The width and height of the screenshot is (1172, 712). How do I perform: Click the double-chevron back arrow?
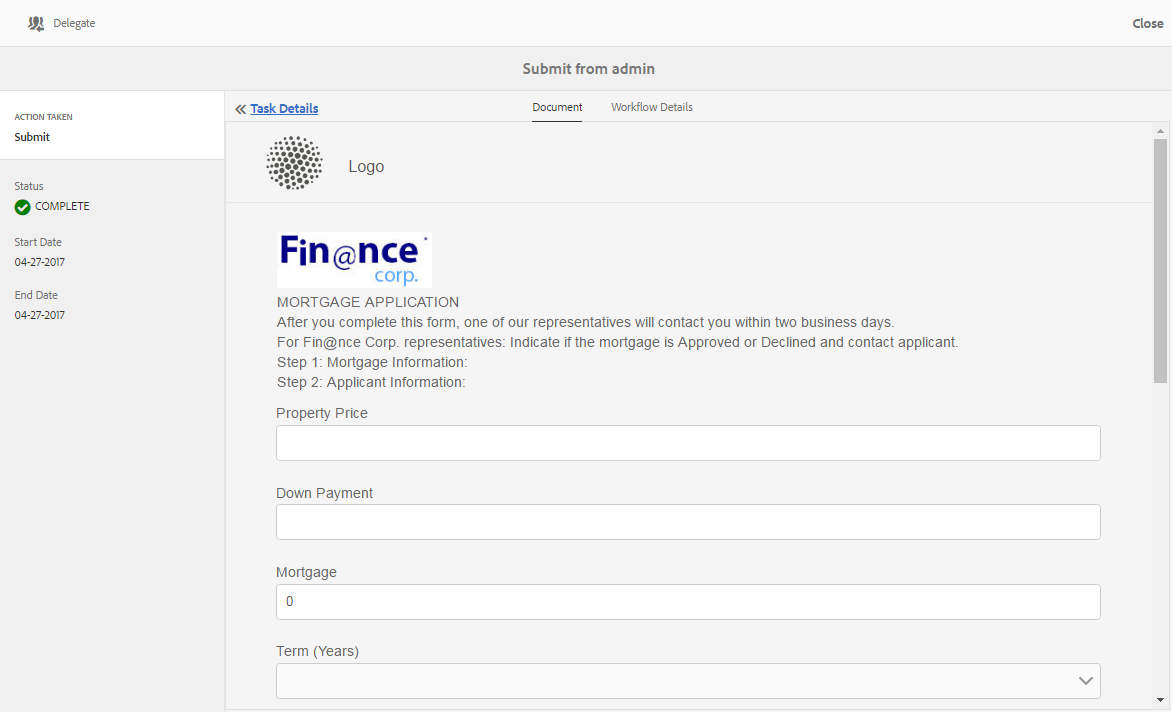[x=241, y=109]
